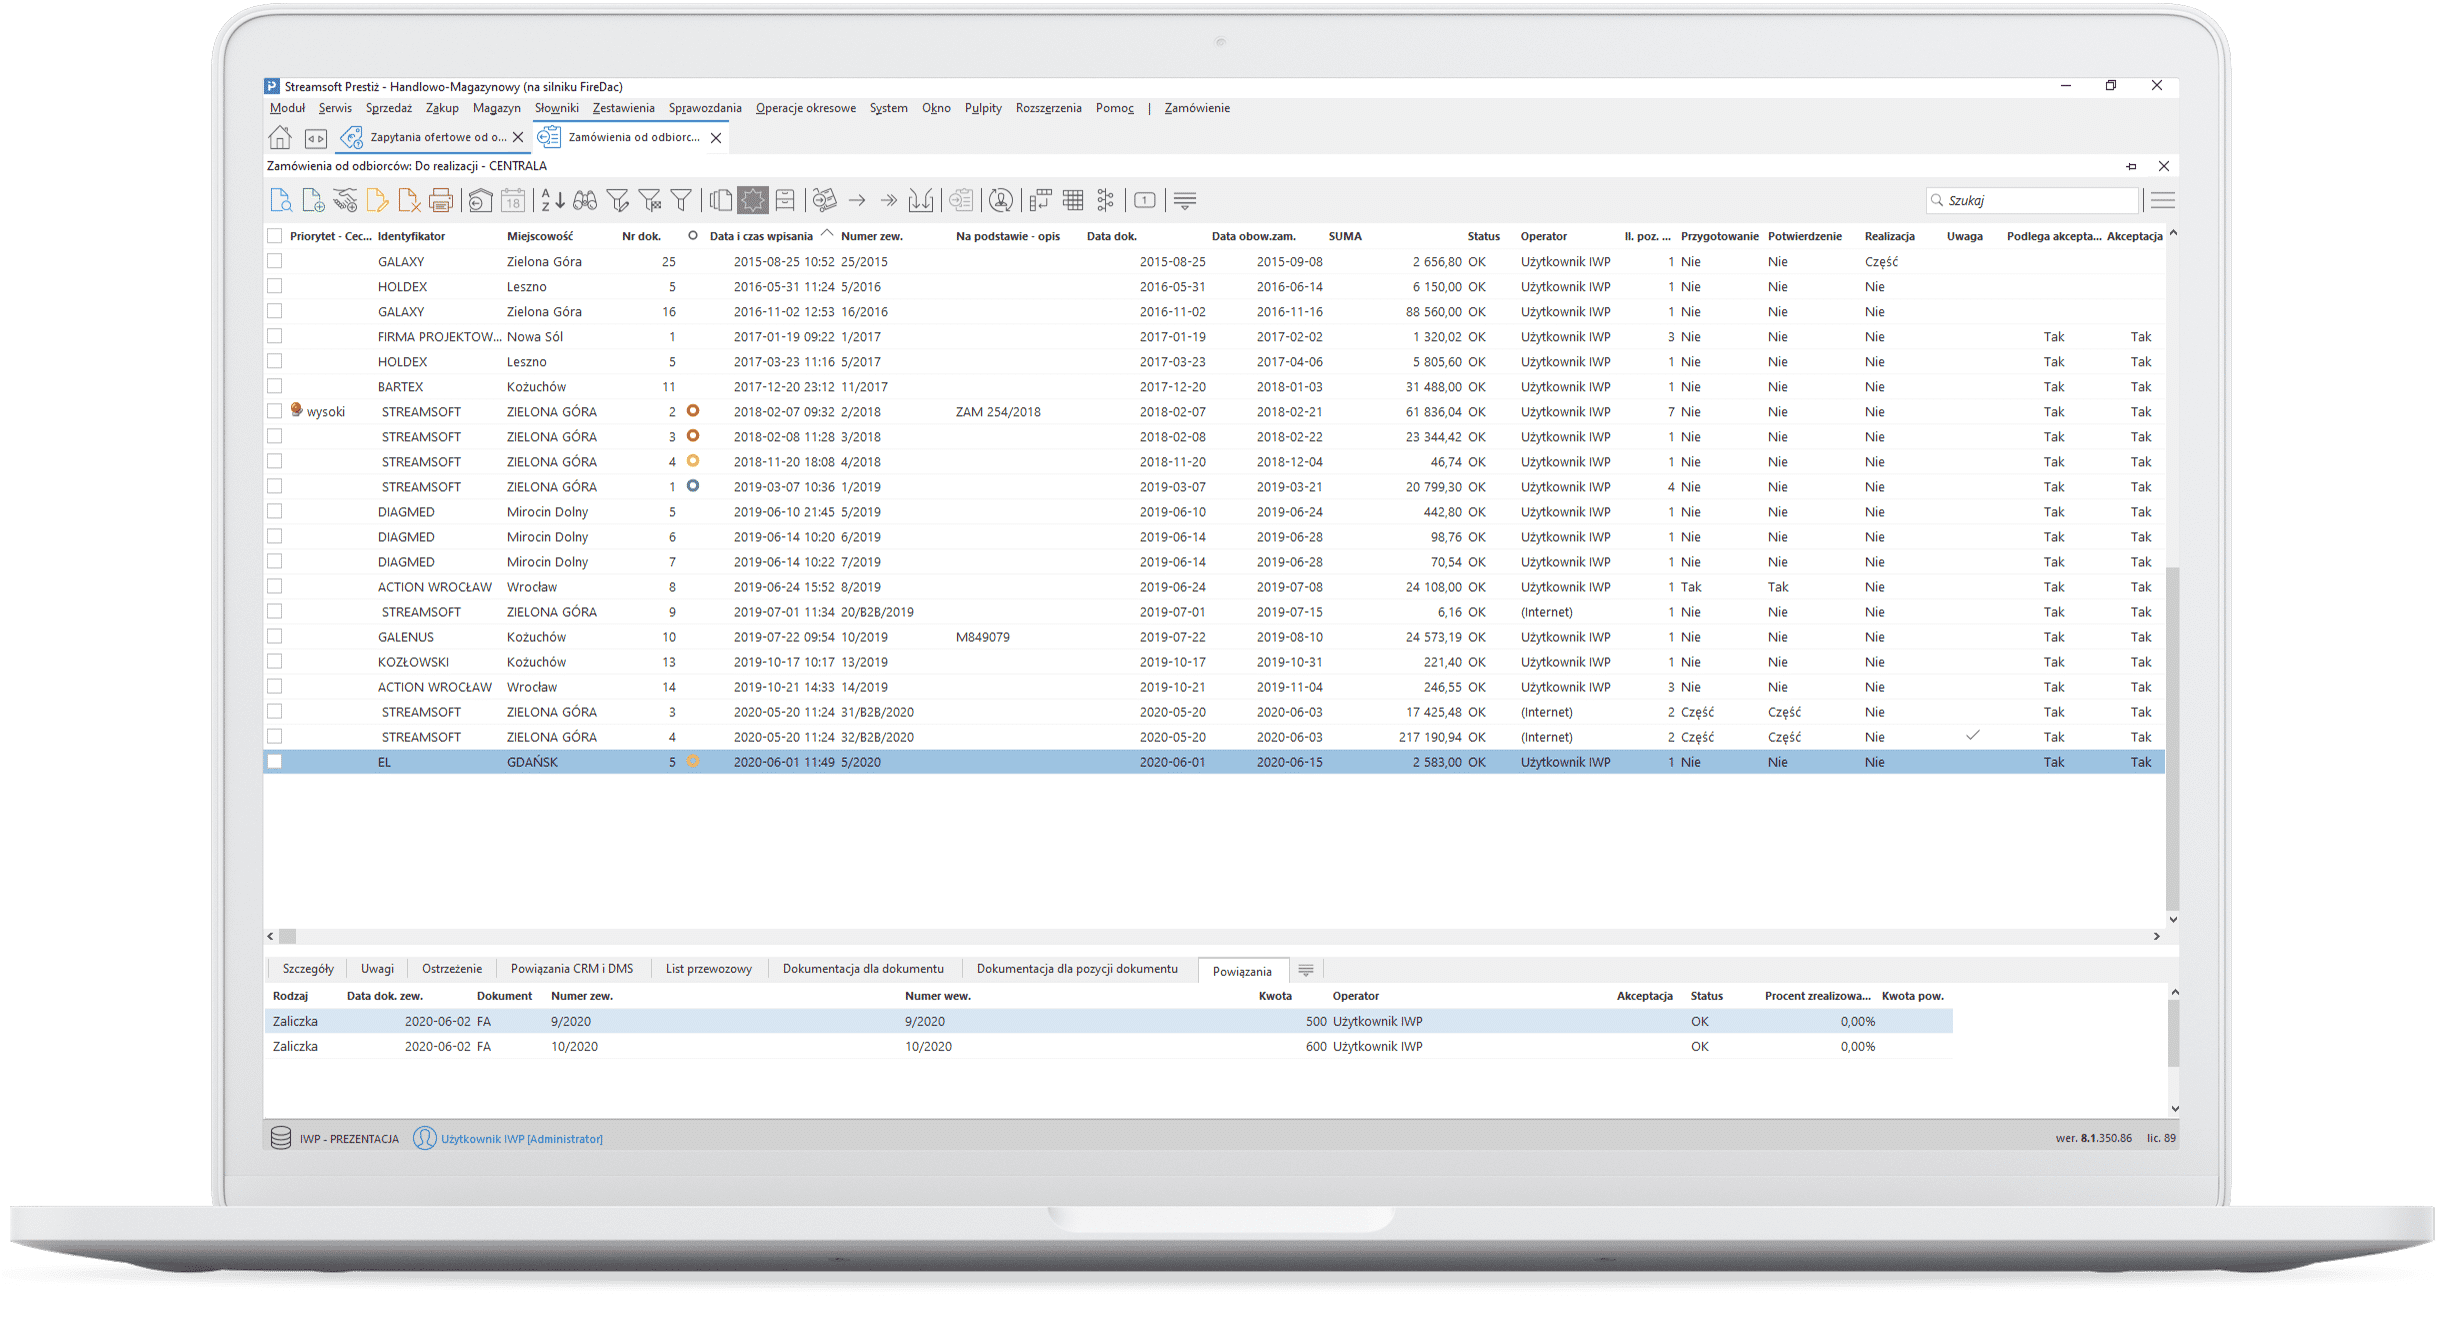Click the Identyfikator column header
The width and height of the screenshot is (2450, 1333).
412,236
